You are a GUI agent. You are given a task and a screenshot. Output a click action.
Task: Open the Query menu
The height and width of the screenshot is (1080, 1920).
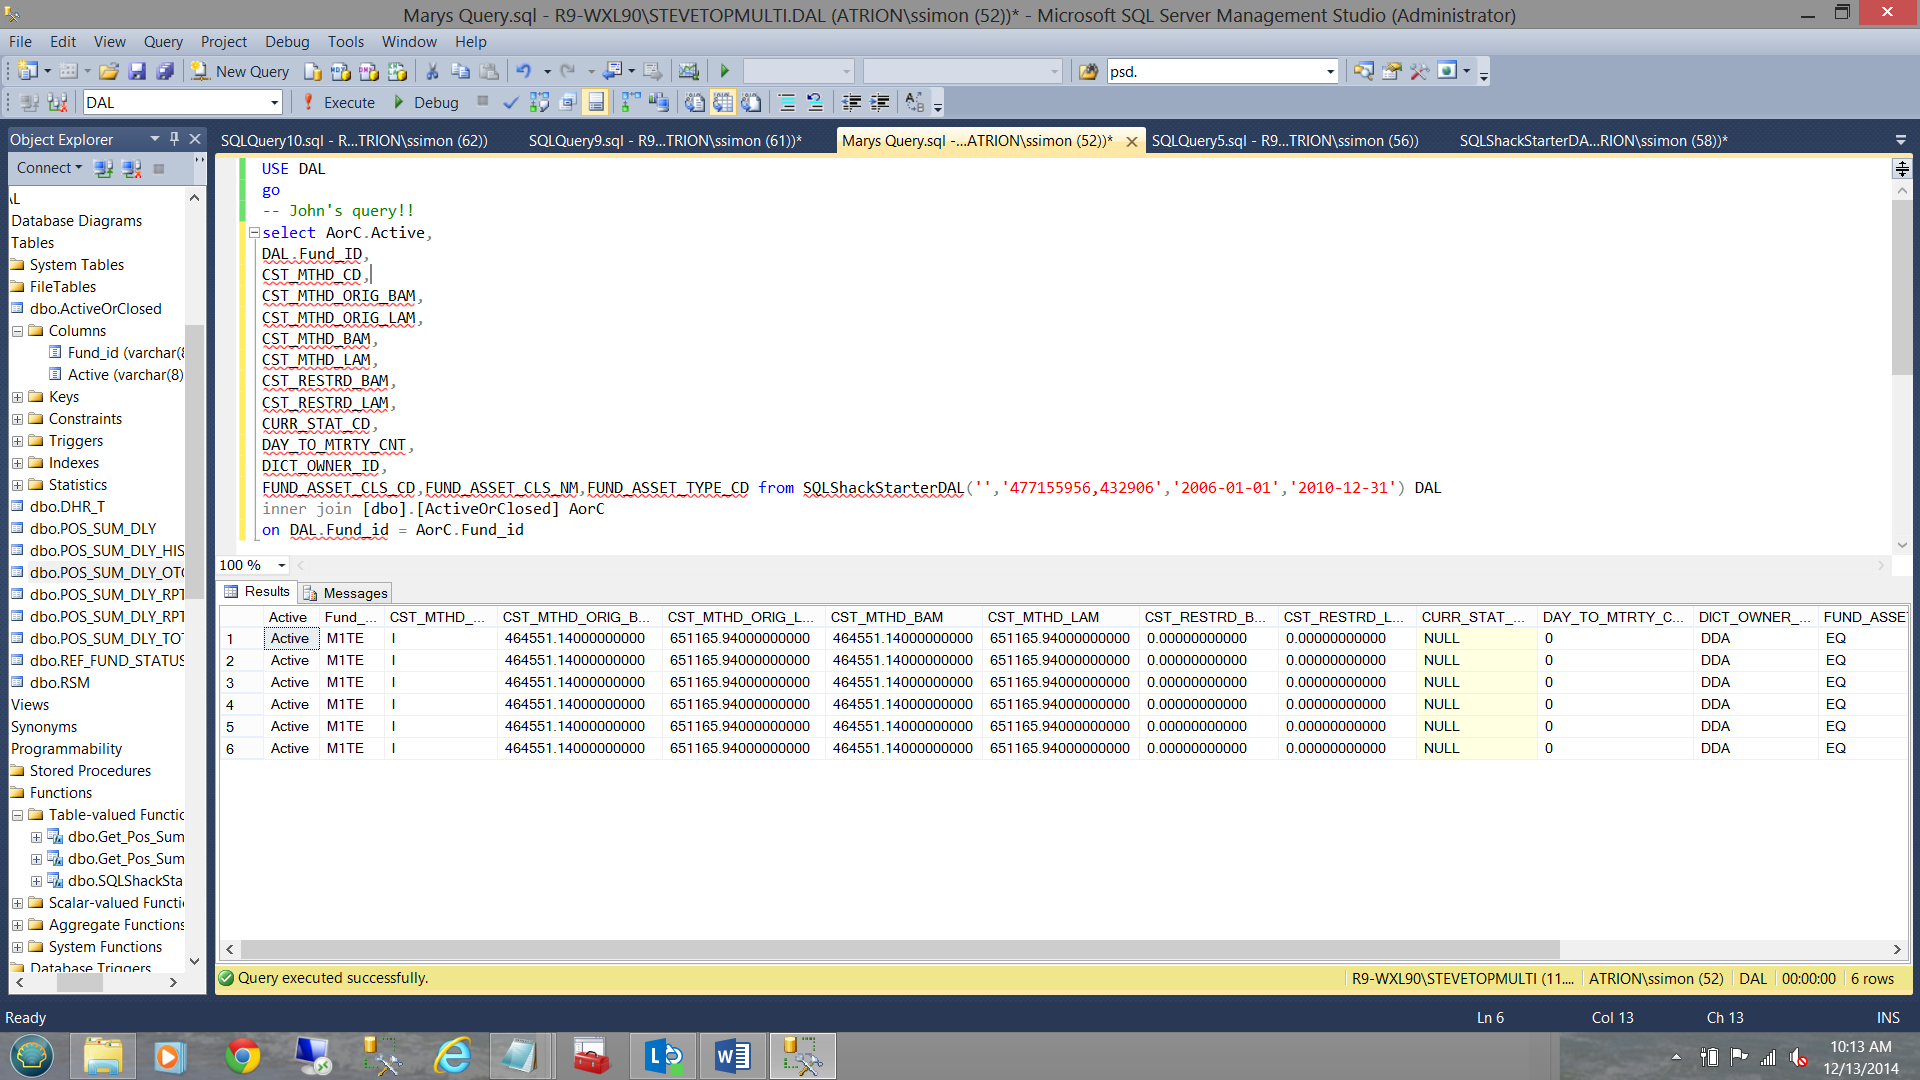pyautogui.click(x=162, y=41)
